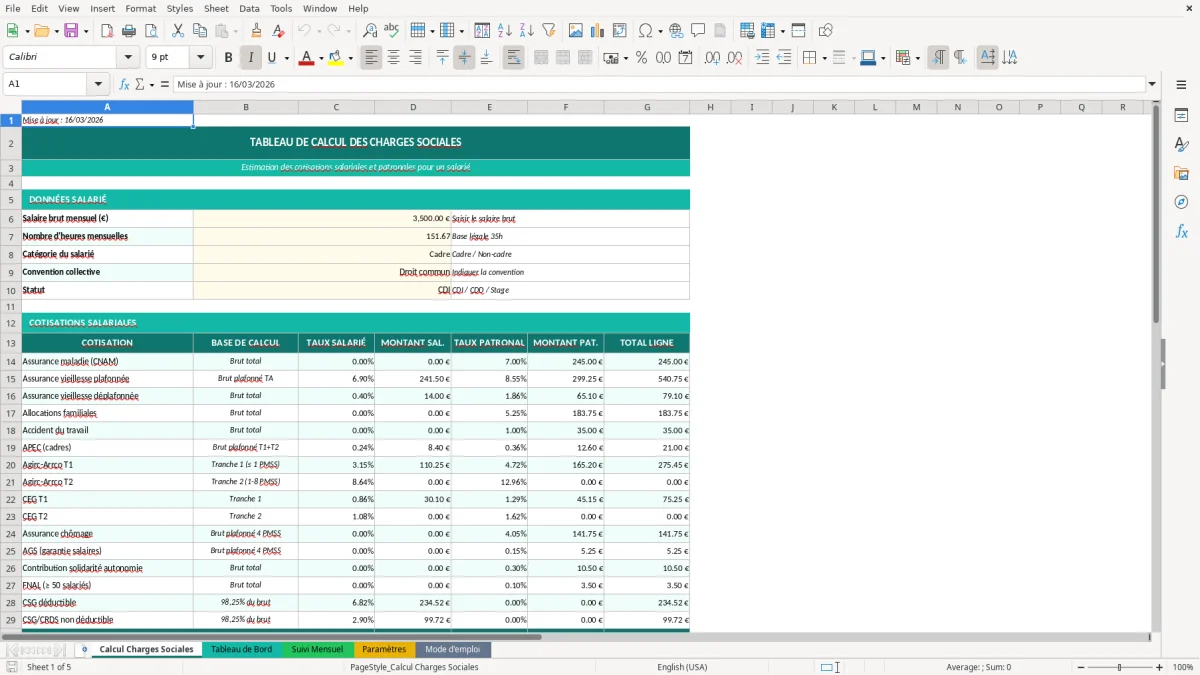This screenshot has height=675, width=1200.
Task: Open the Font Name dropdown
Action: (127, 58)
